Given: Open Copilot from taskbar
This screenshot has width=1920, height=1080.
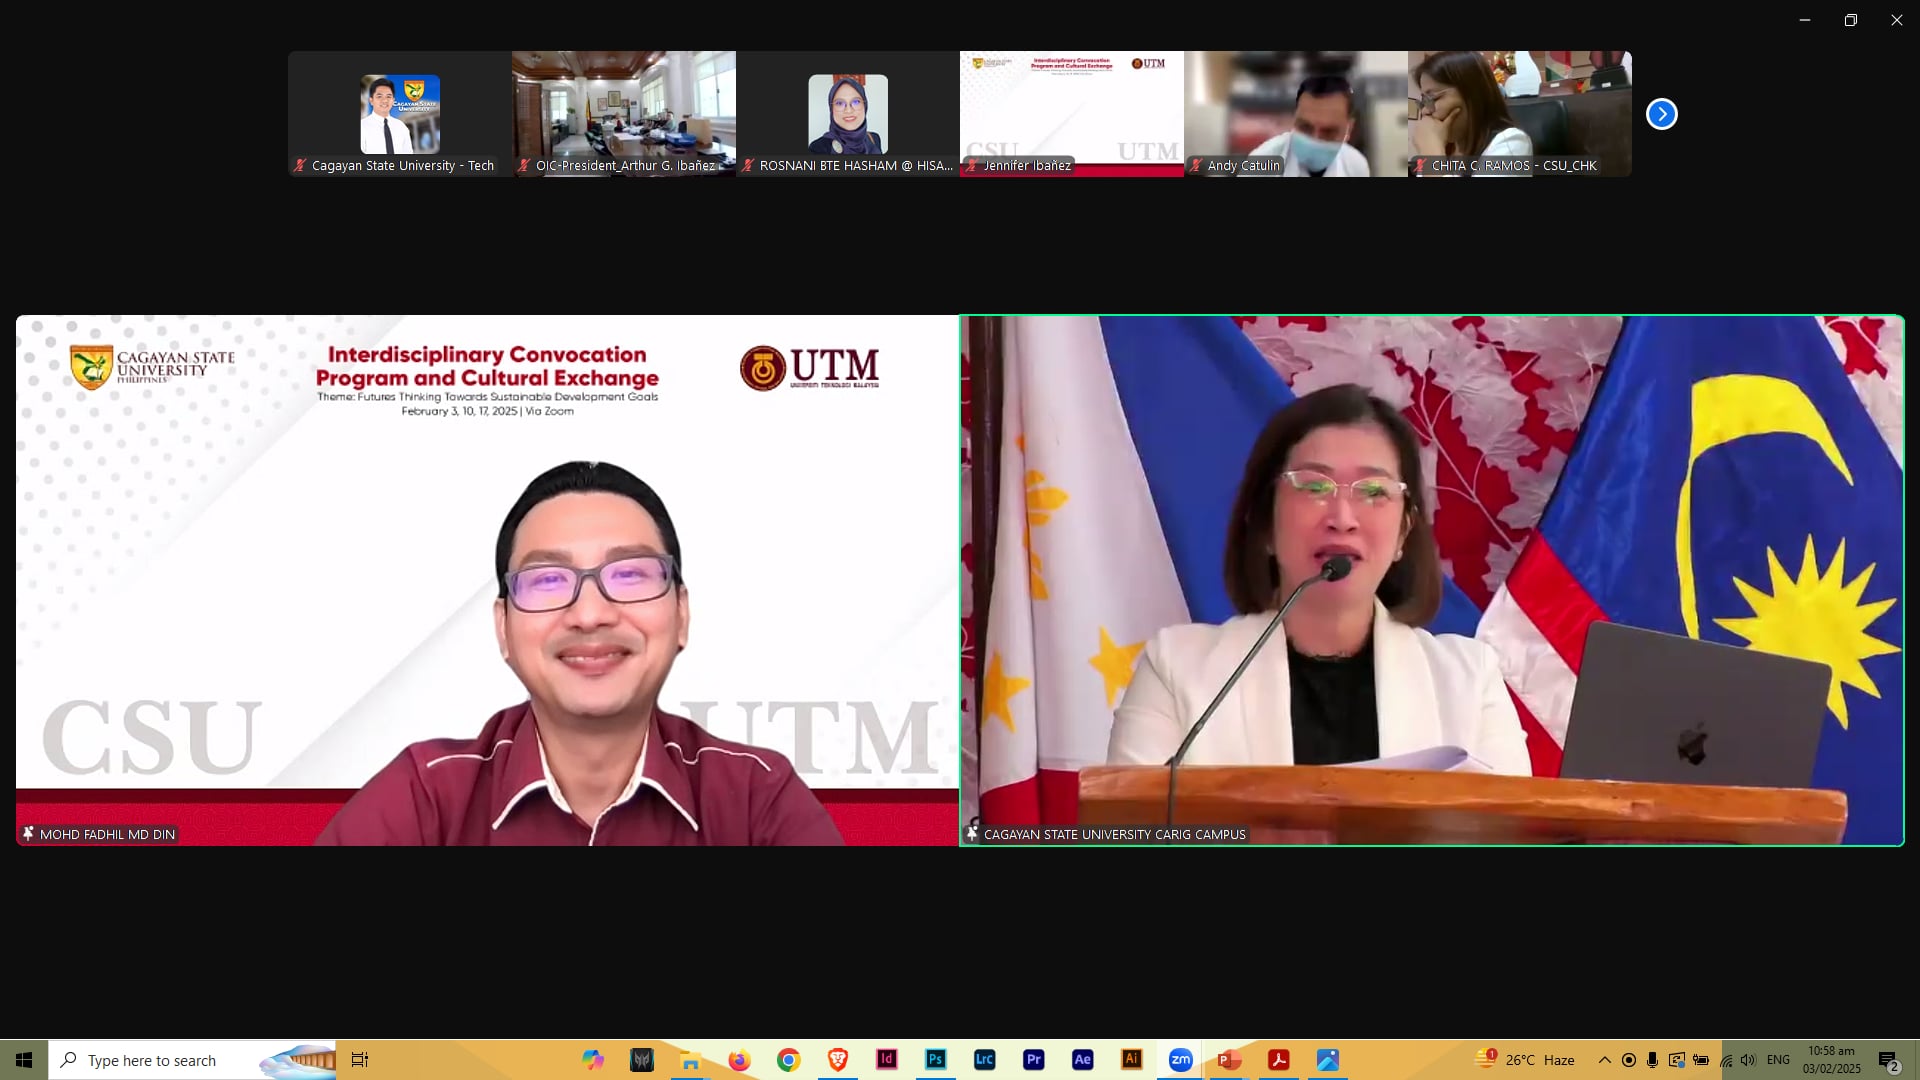Looking at the screenshot, I should click(x=593, y=1060).
